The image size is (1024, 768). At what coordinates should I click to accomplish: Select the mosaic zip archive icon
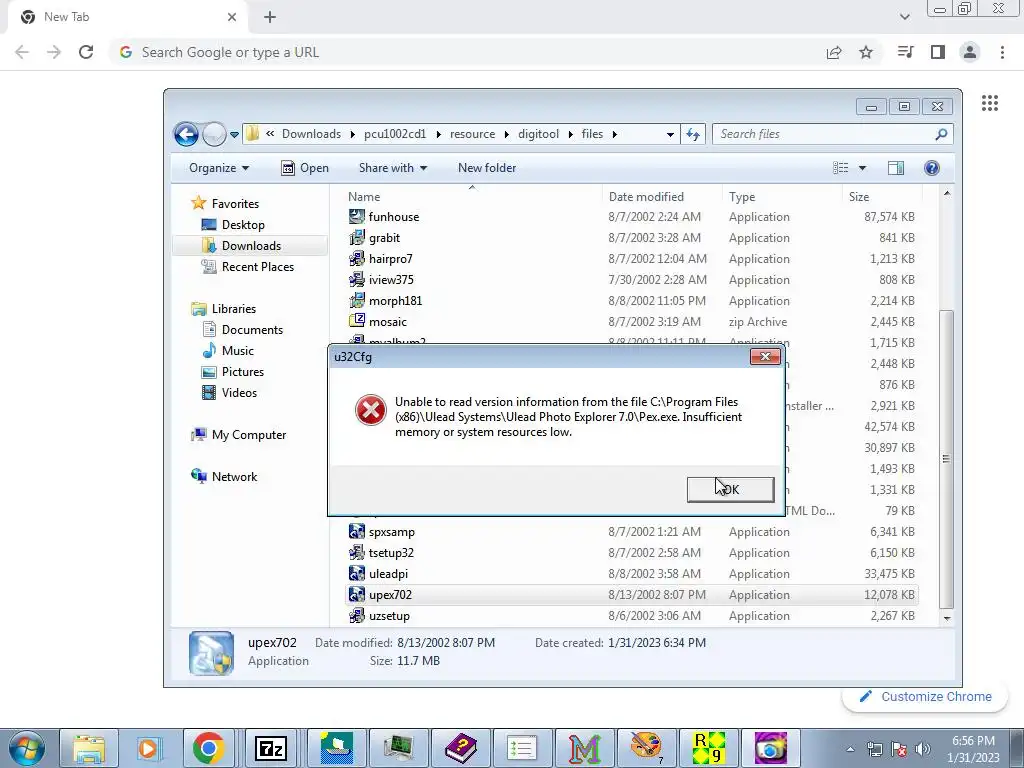pyautogui.click(x=357, y=321)
